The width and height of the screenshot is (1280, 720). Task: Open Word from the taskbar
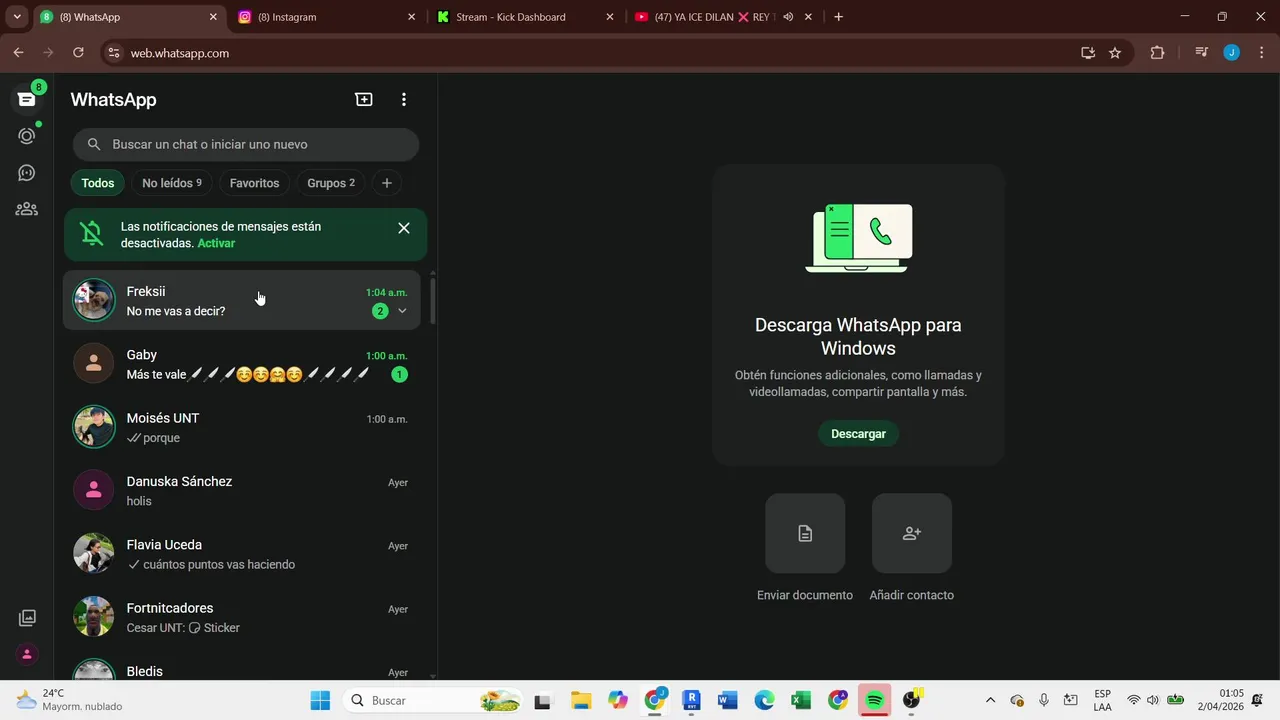coord(727,700)
